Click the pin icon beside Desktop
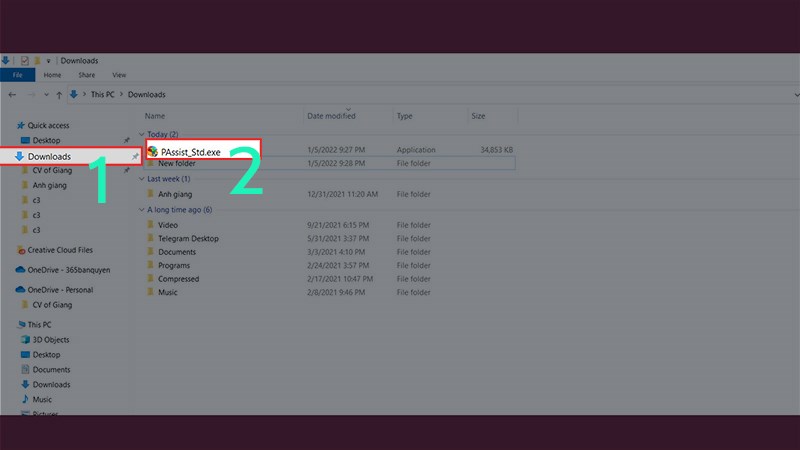 point(127,140)
